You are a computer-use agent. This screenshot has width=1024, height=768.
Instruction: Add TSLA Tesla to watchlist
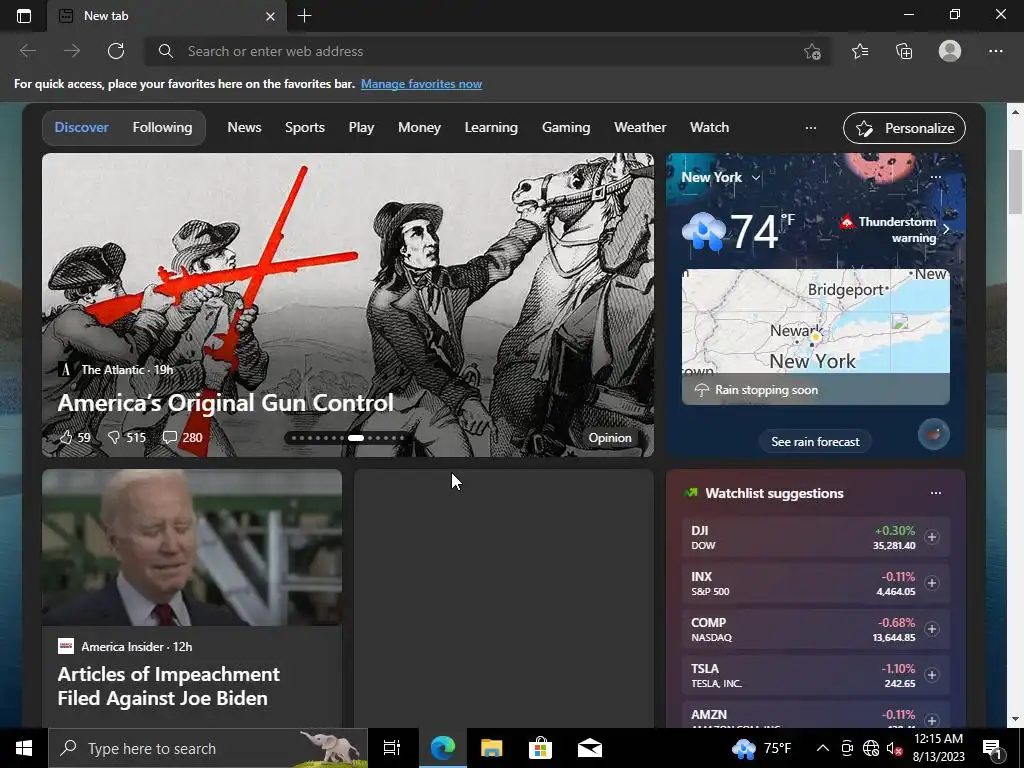(932, 675)
